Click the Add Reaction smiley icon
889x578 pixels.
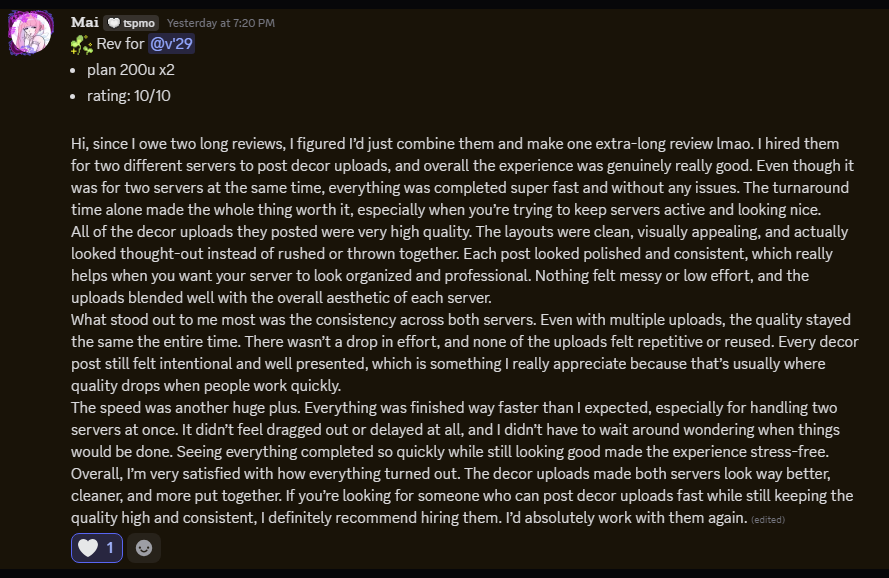[x=144, y=548]
